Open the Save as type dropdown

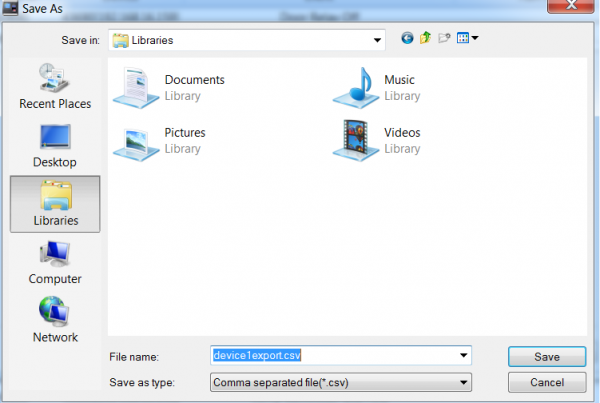tap(463, 382)
